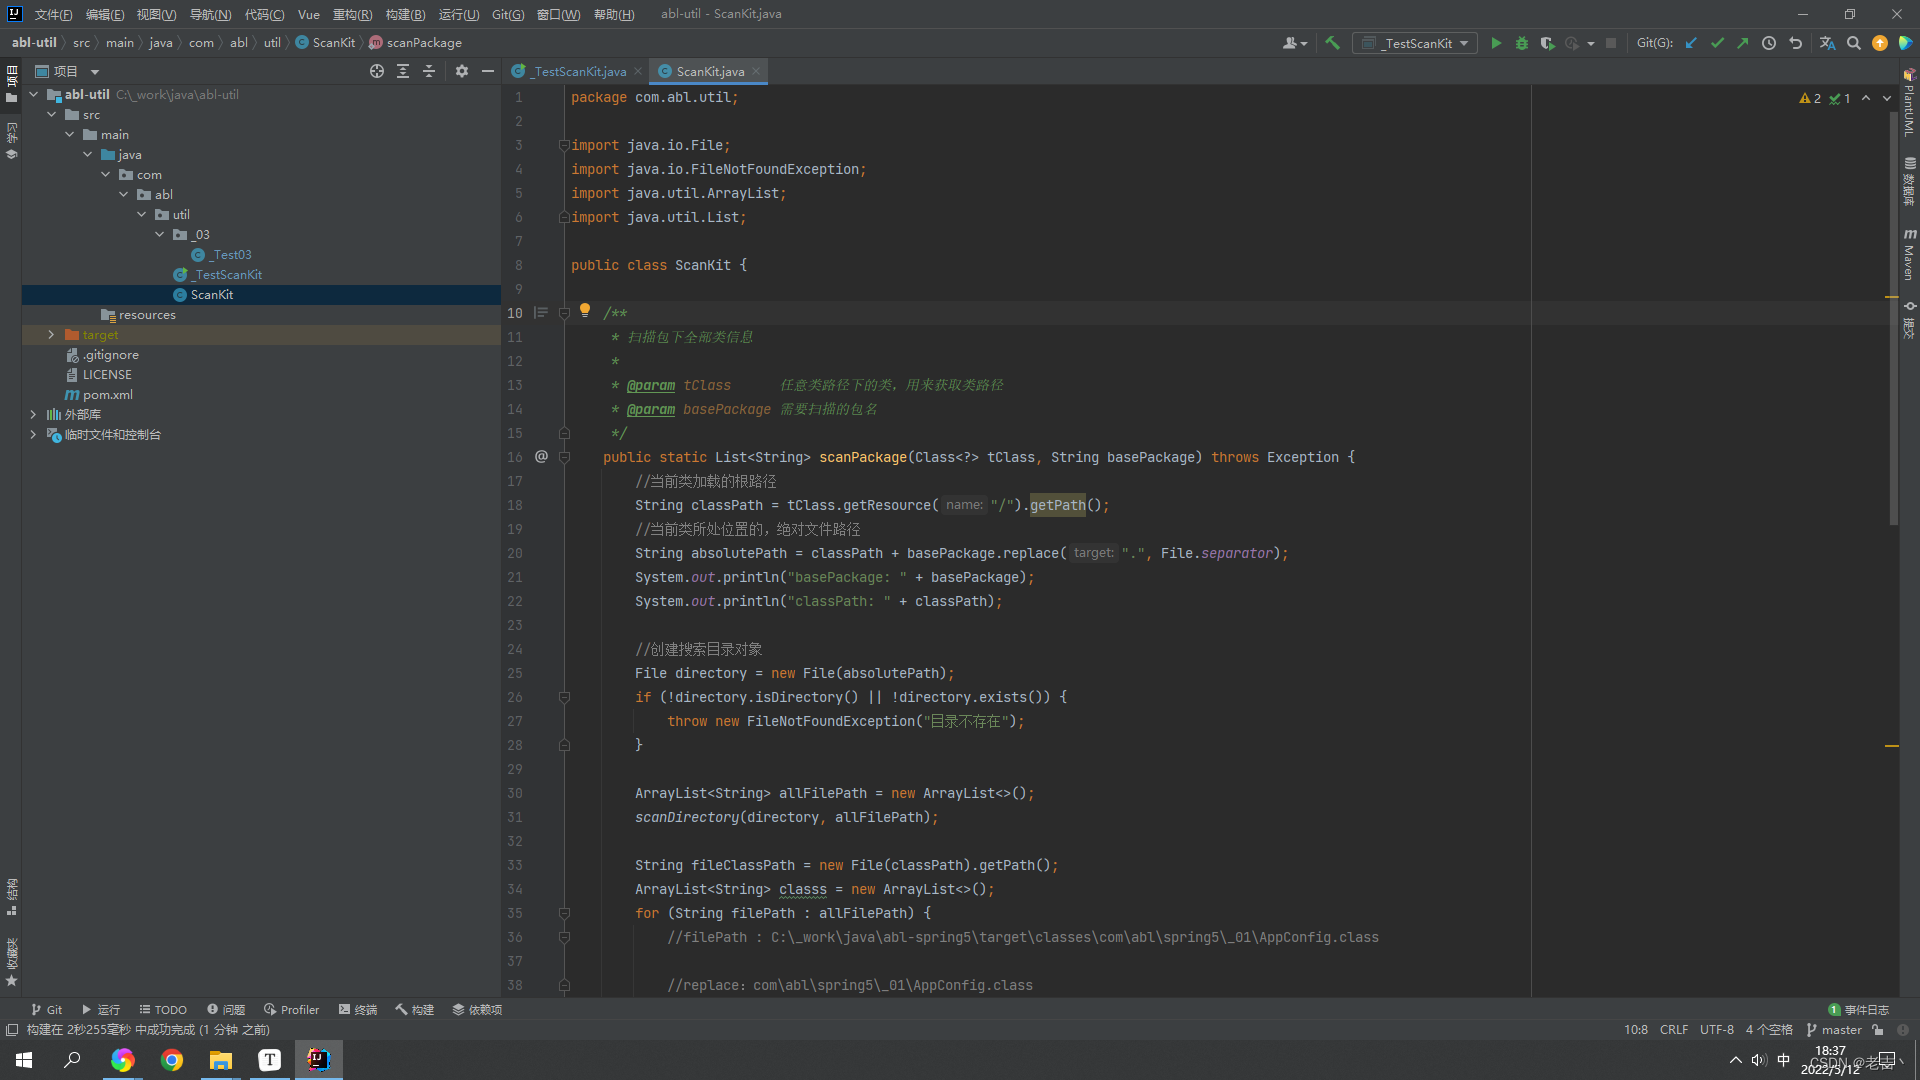Open the 重构(R) menu
The height and width of the screenshot is (1080, 1920).
click(352, 14)
